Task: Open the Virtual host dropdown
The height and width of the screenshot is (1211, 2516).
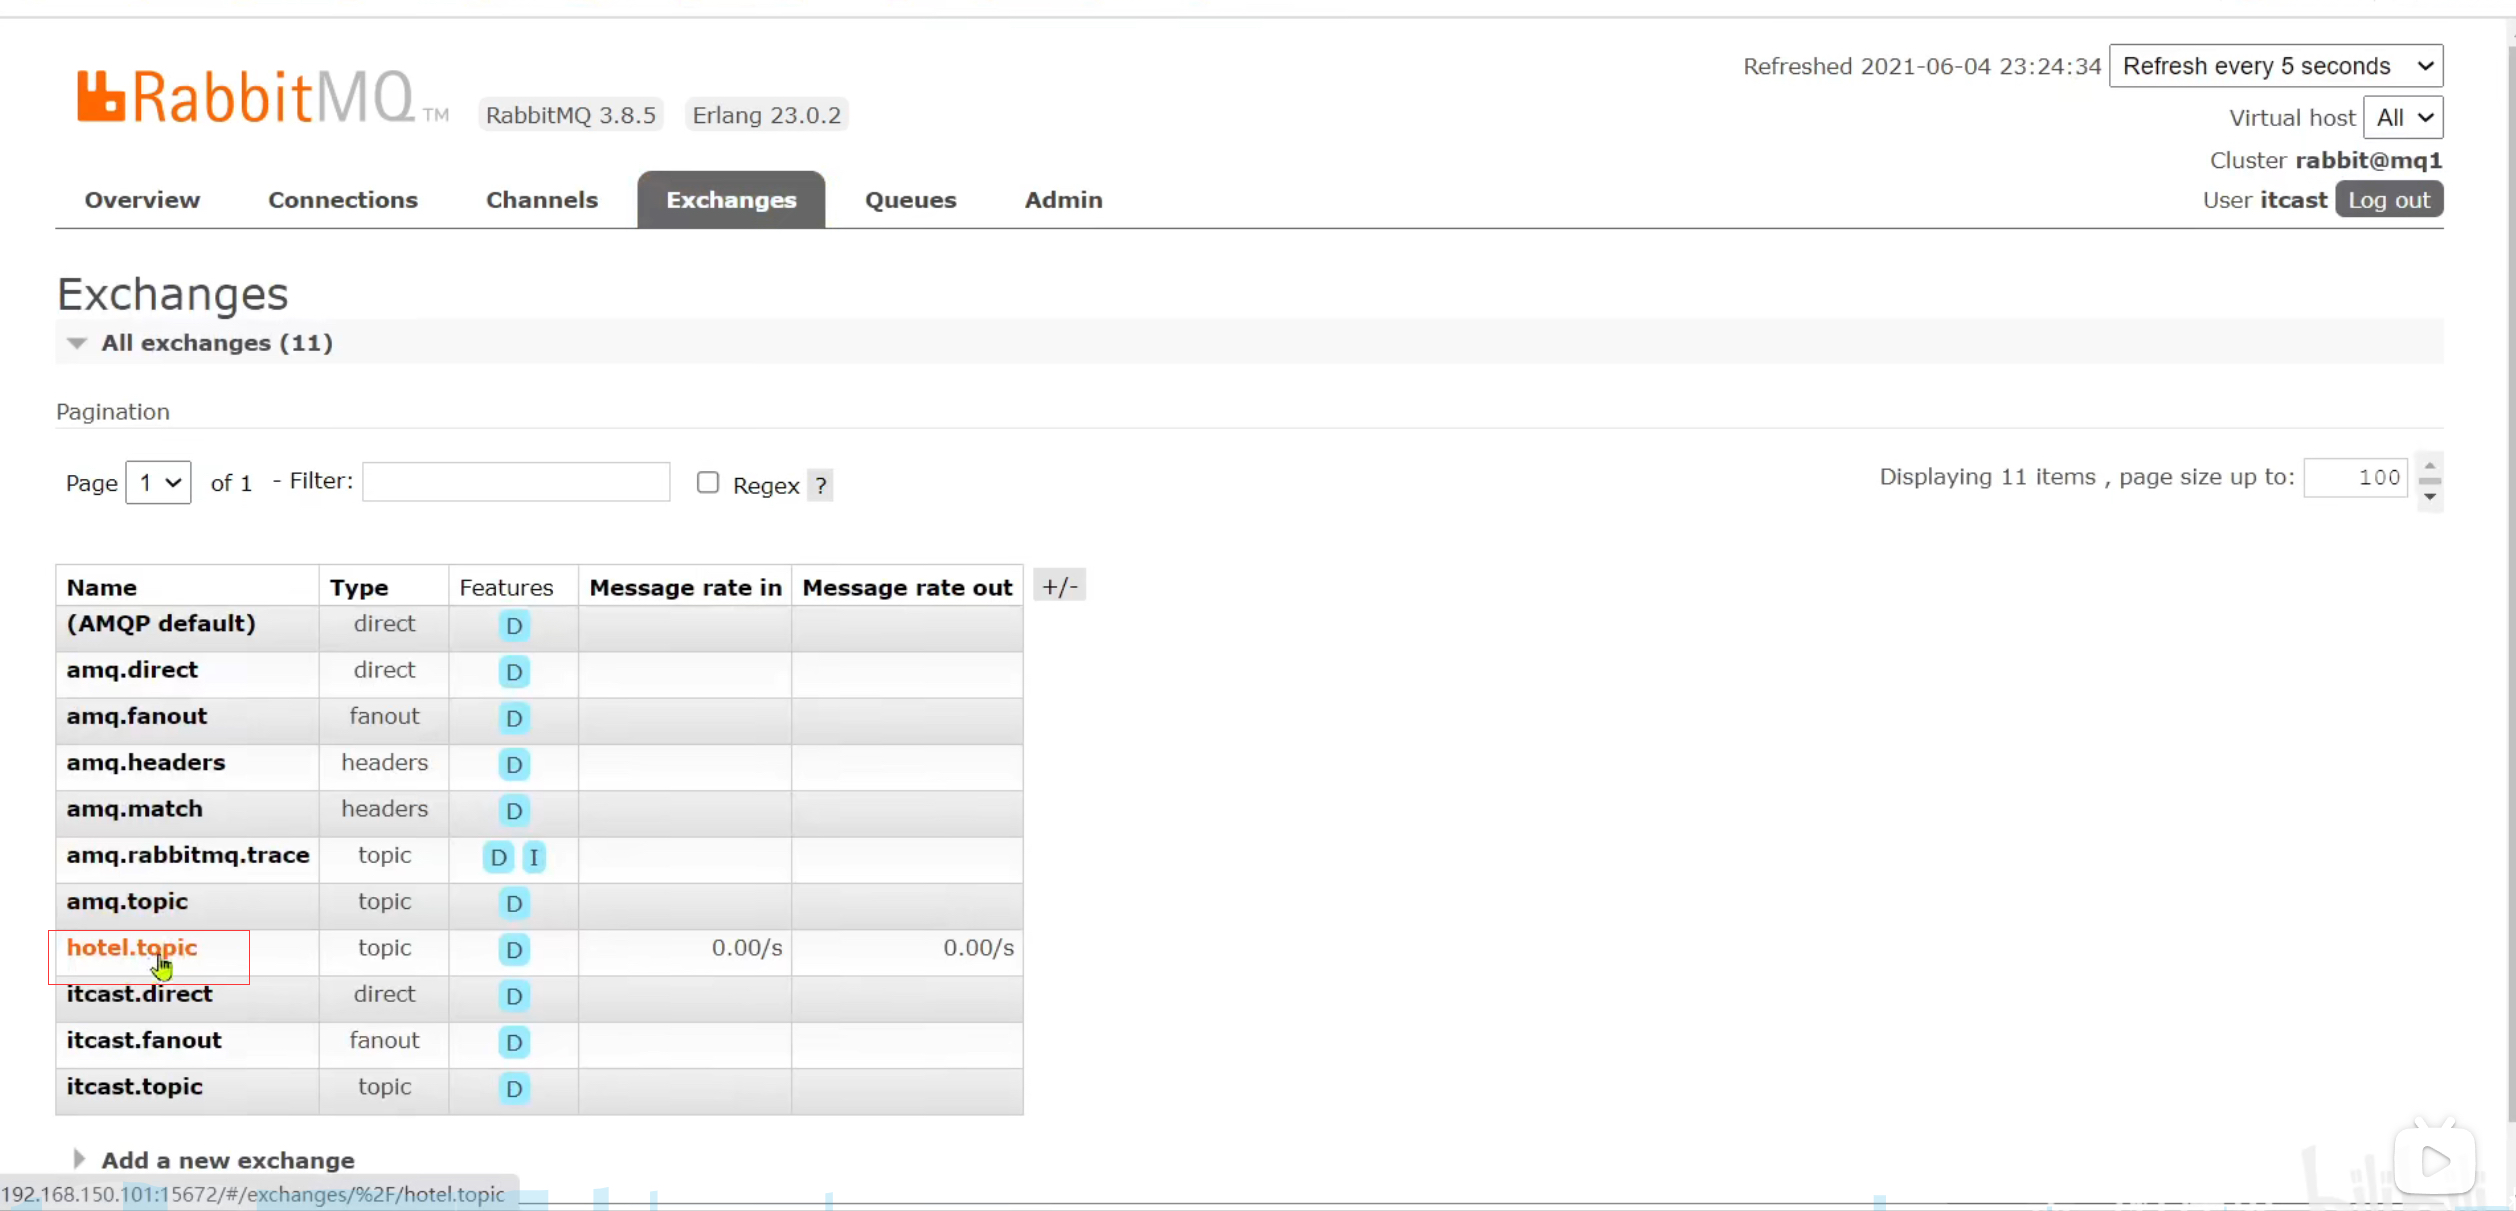Action: coord(2403,118)
